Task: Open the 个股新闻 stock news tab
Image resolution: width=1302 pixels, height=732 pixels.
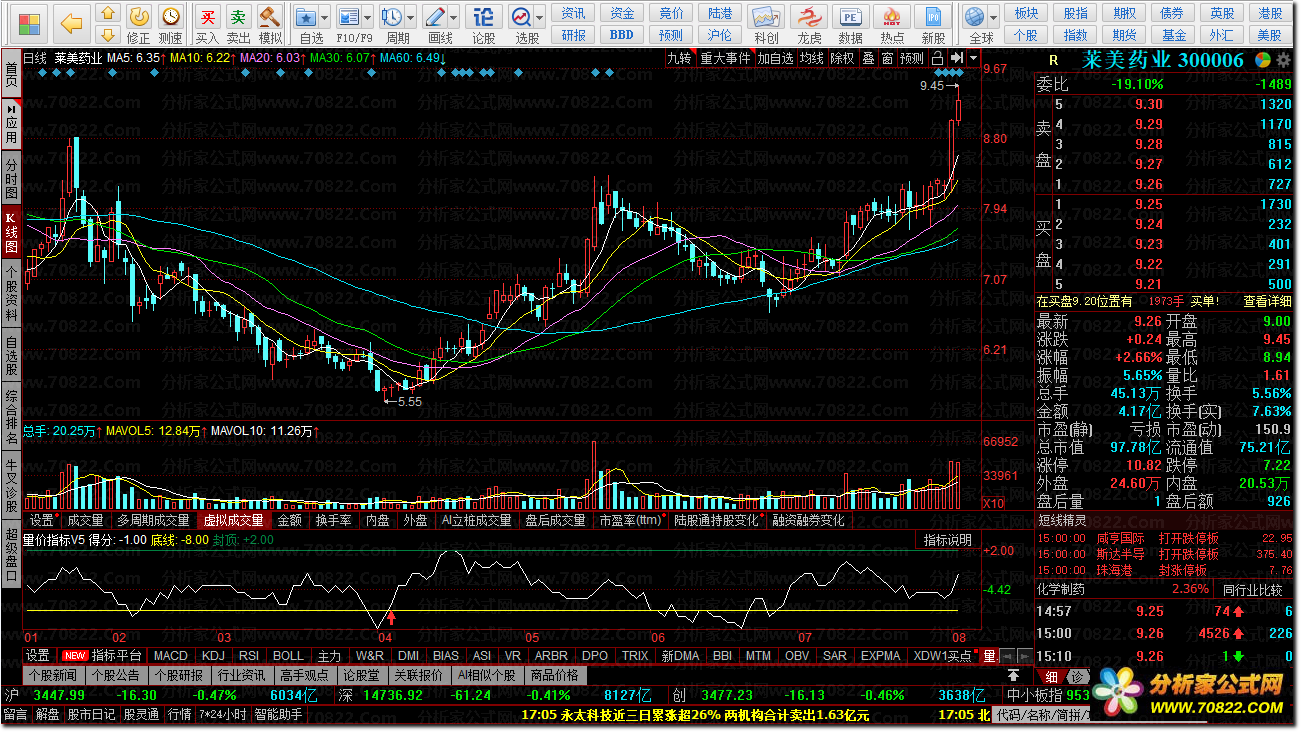Action: click(x=52, y=675)
